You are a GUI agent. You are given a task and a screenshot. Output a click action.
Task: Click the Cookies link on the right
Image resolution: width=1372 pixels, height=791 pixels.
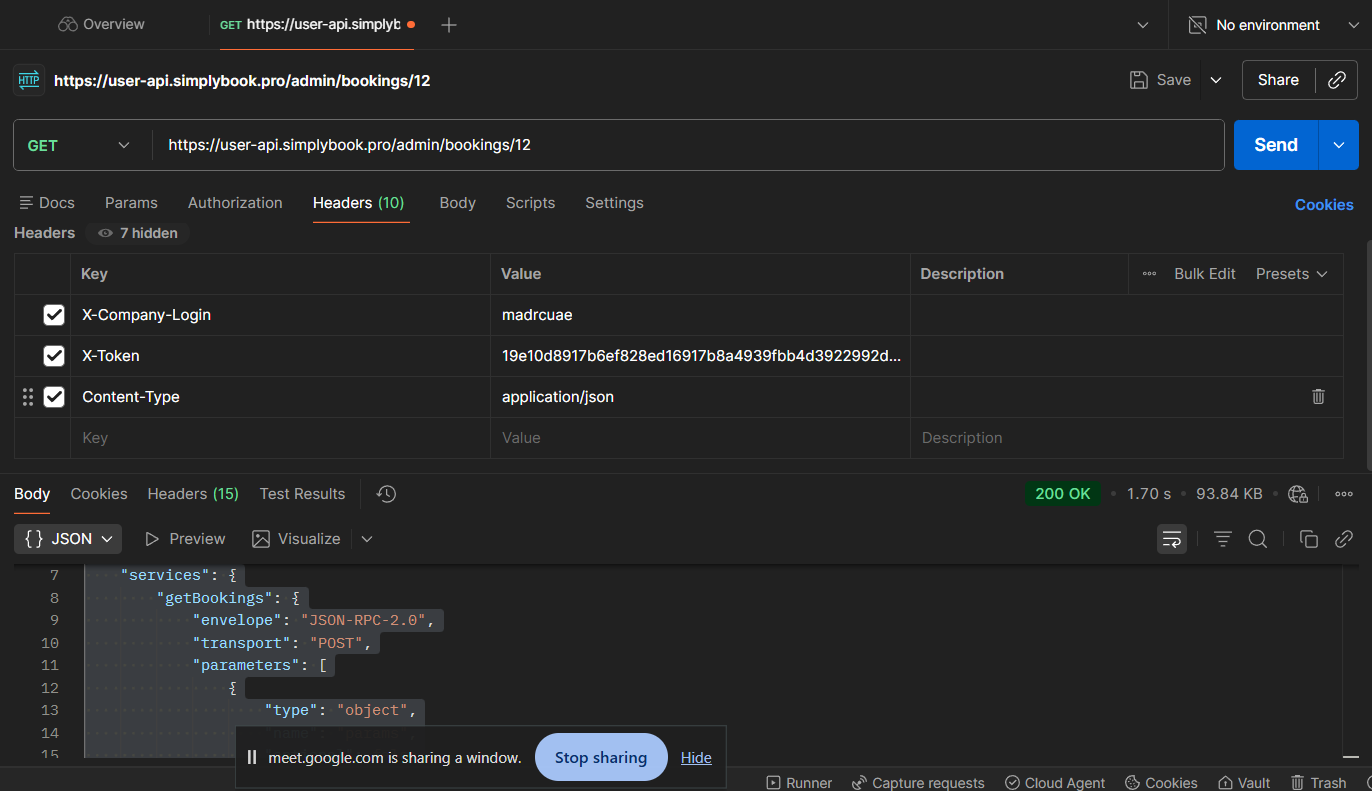(1323, 204)
